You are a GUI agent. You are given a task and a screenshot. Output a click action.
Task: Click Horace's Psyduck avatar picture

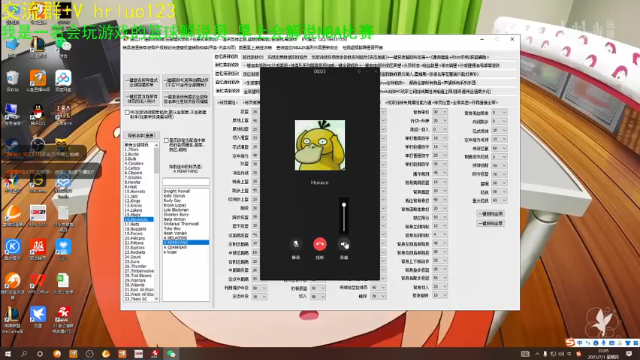320,145
